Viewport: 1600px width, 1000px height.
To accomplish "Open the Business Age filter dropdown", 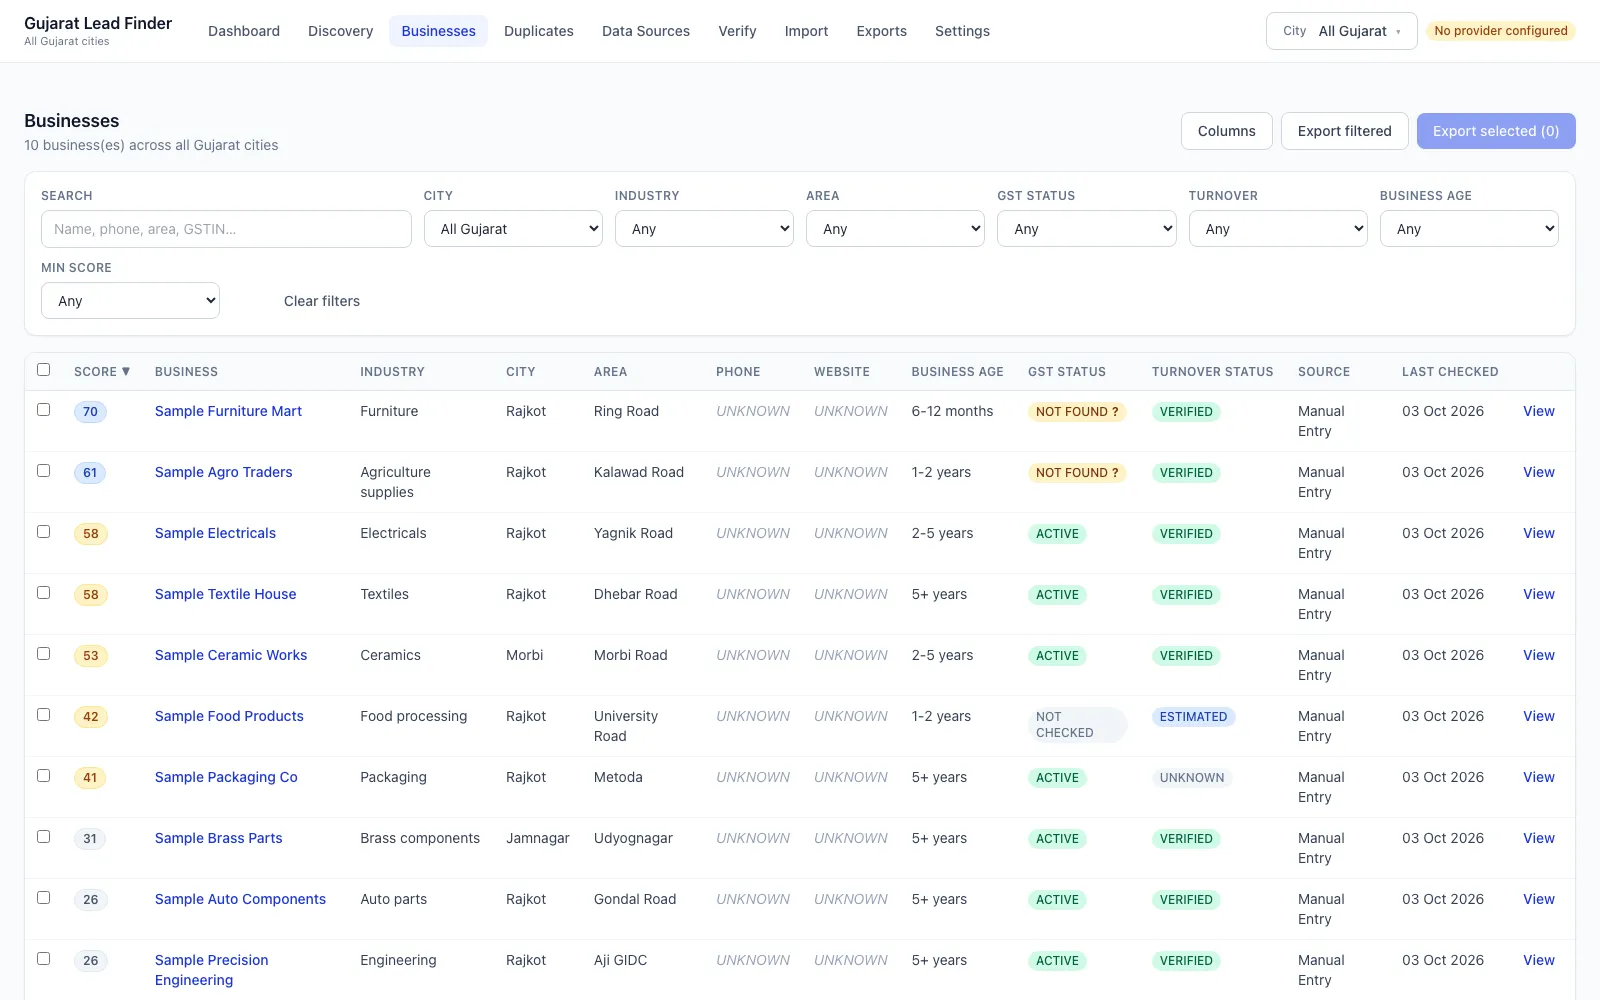I will 1469,229.
